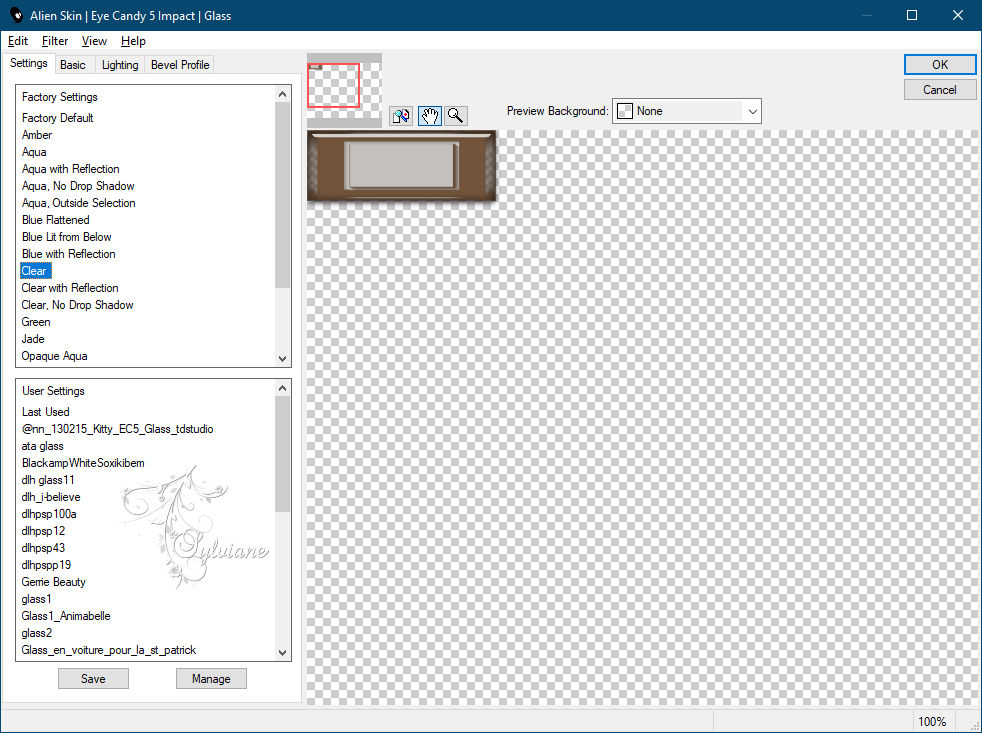The height and width of the screenshot is (733, 982).
Task: Select glass1 user setting
Action: (36, 598)
